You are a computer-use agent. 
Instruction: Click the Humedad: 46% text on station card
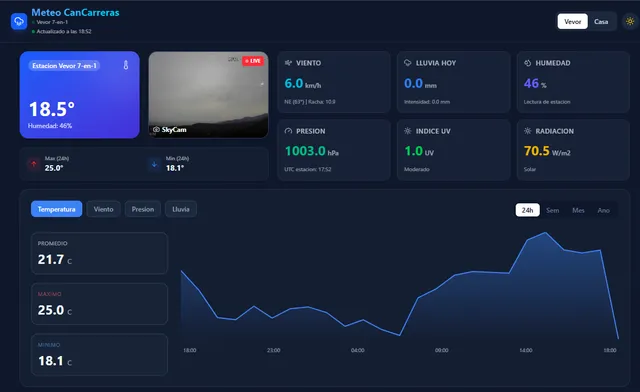click(50, 126)
